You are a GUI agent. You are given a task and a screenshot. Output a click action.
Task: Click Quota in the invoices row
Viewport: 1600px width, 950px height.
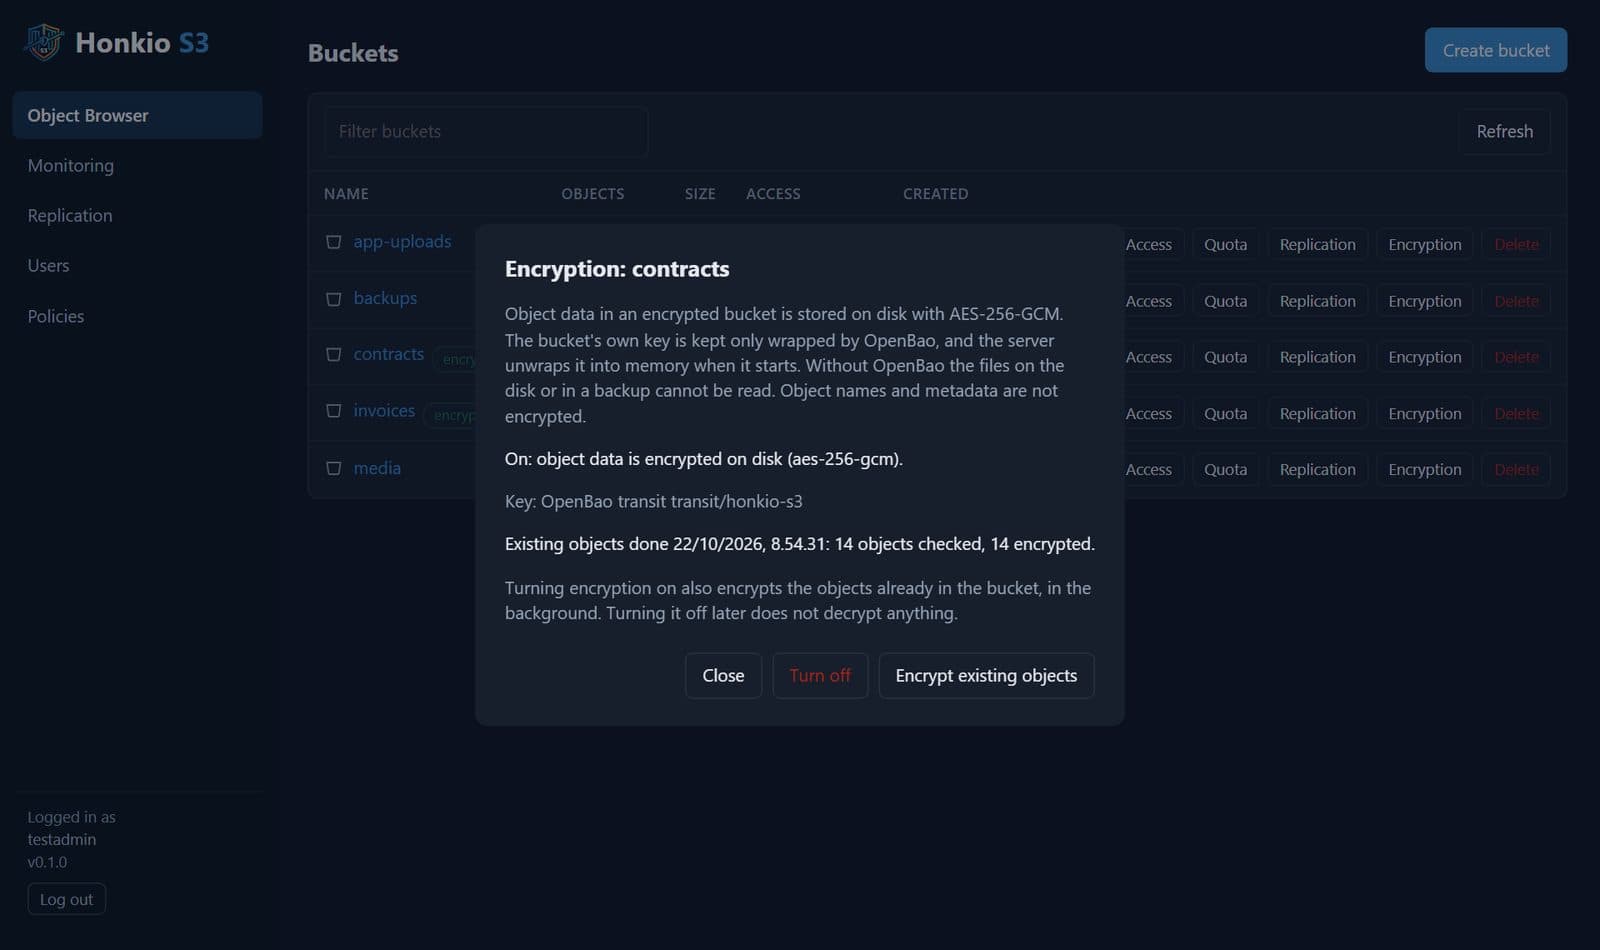point(1225,413)
